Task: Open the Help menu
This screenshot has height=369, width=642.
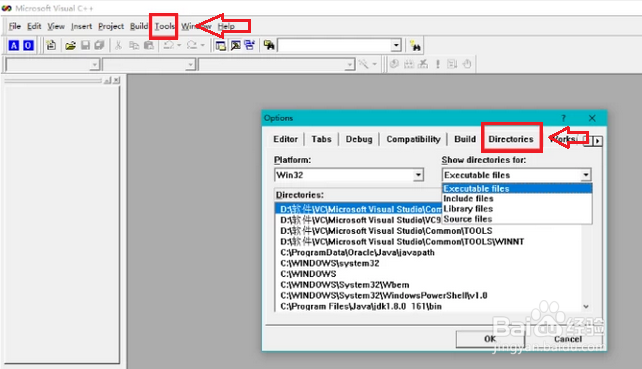Action: [226, 26]
